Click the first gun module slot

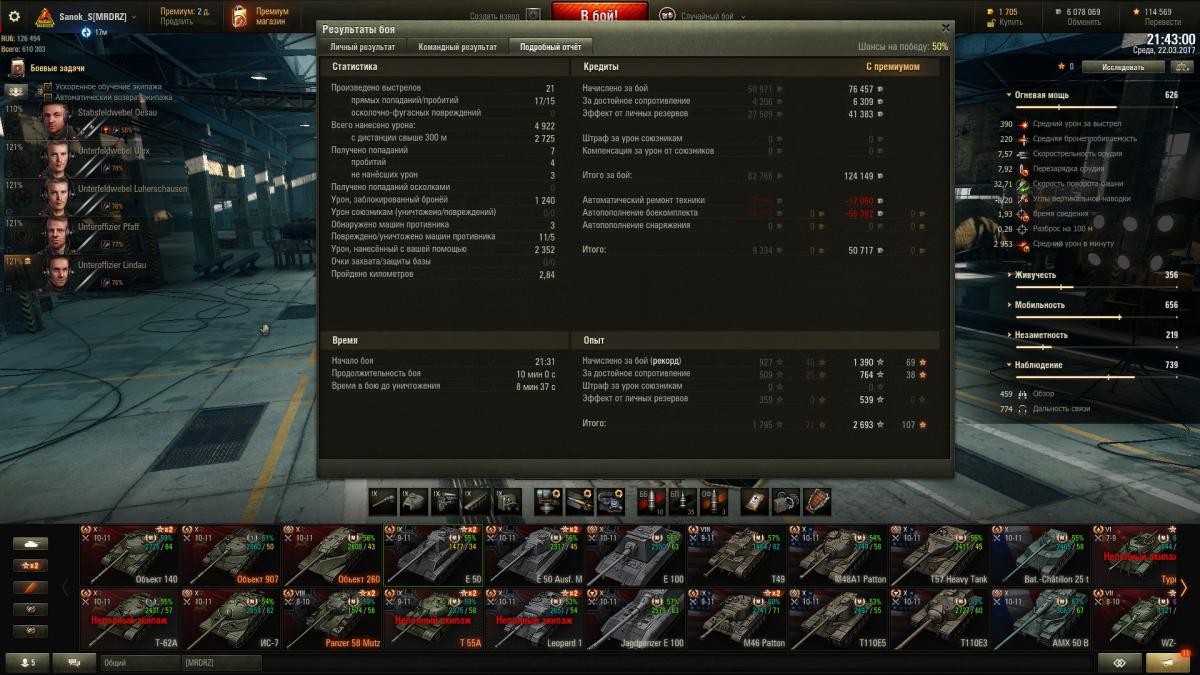point(383,501)
